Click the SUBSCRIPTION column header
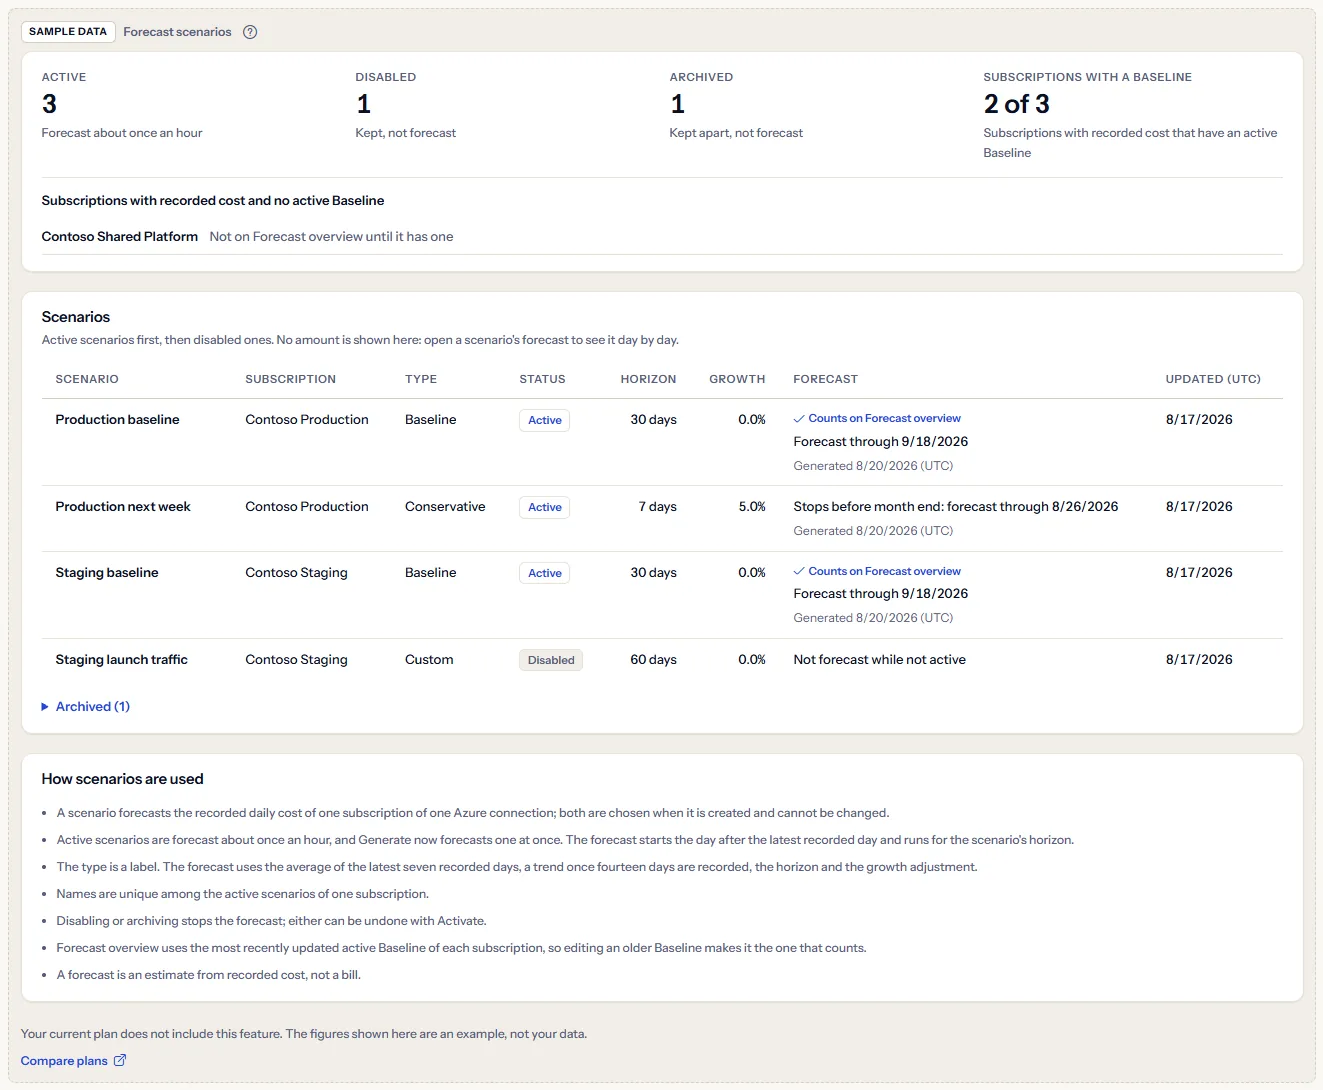1323x1090 pixels. (x=290, y=380)
